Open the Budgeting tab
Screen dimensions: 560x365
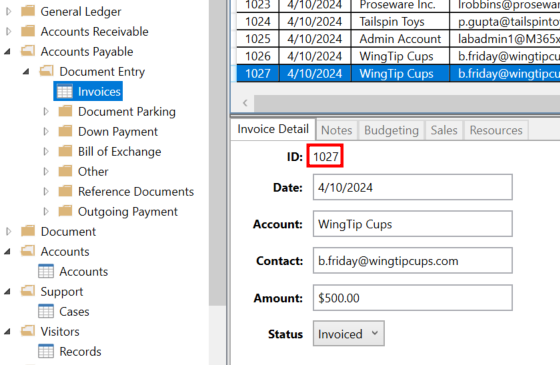[x=391, y=130]
